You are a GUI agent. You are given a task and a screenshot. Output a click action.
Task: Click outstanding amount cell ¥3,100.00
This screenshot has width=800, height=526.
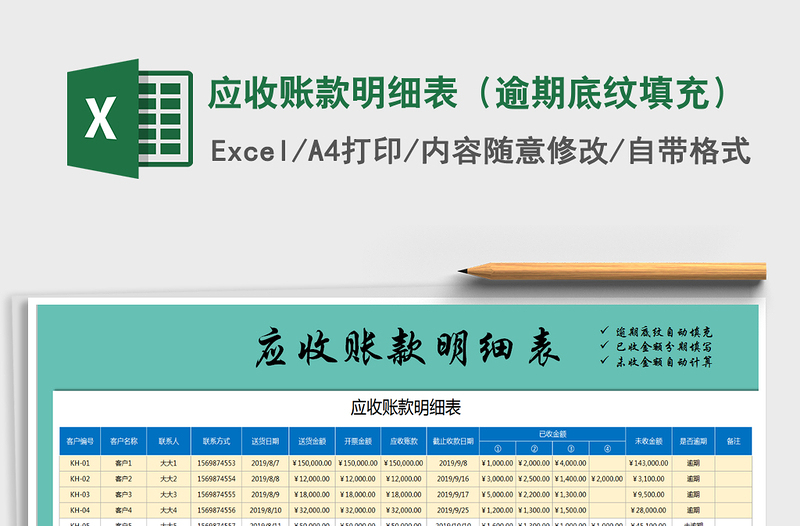[x=649, y=479]
